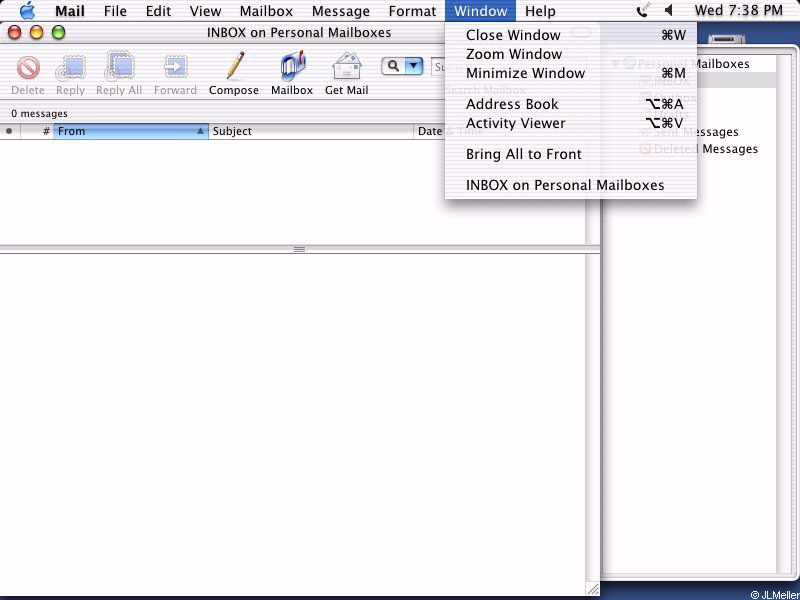The height and width of the screenshot is (600, 800).
Task: Click the 0 messages status text
Action: [x=39, y=113]
